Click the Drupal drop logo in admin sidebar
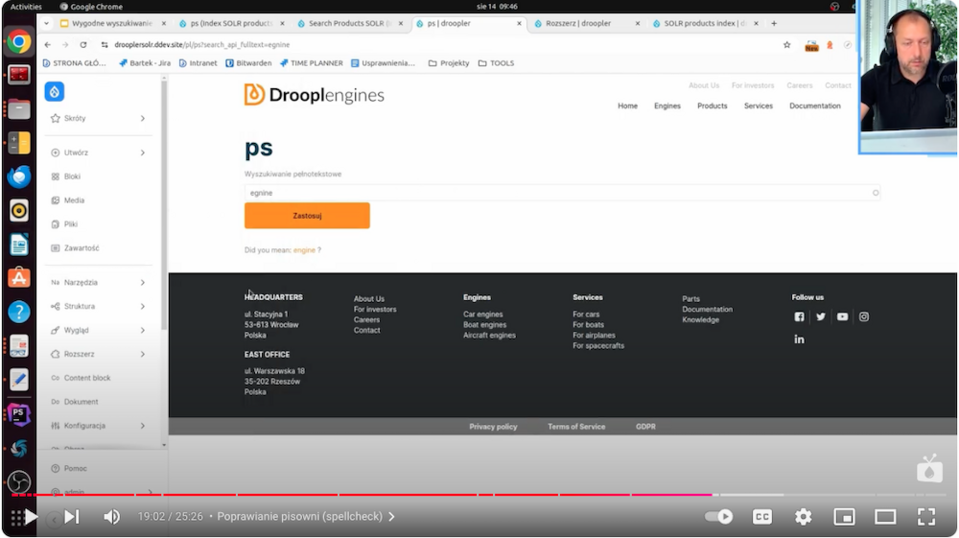959x538 pixels. [54, 92]
